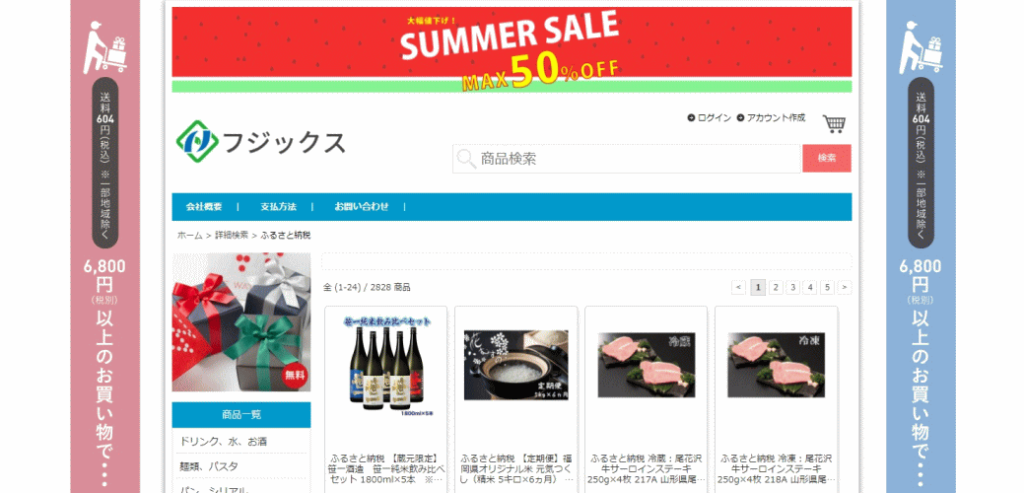The image size is (1024, 493).
Task: Click the Fujix logo
Action: point(261,142)
